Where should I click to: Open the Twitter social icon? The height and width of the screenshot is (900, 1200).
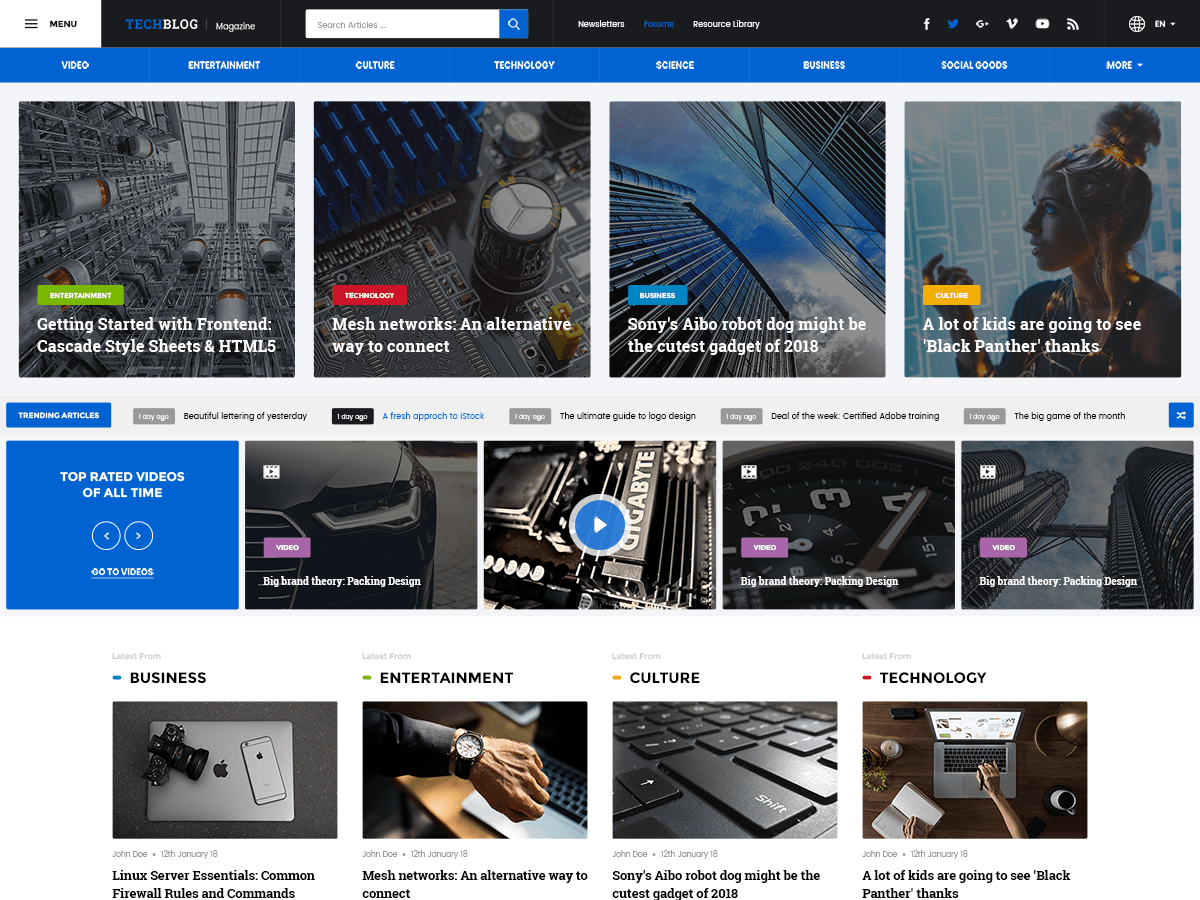click(x=953, y=24)
